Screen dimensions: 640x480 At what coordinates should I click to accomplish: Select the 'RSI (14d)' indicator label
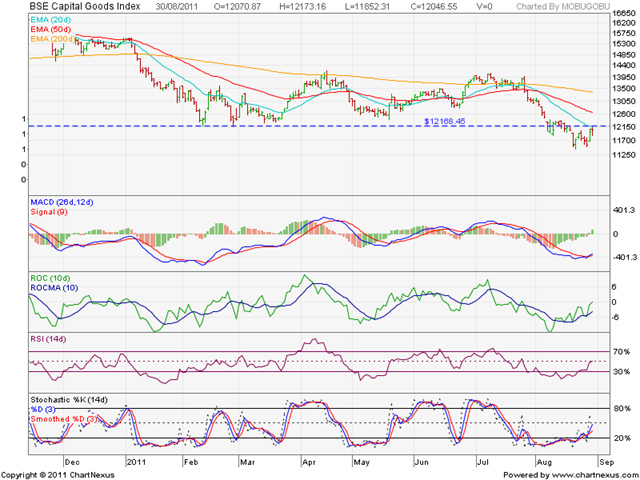click(48, 339)
